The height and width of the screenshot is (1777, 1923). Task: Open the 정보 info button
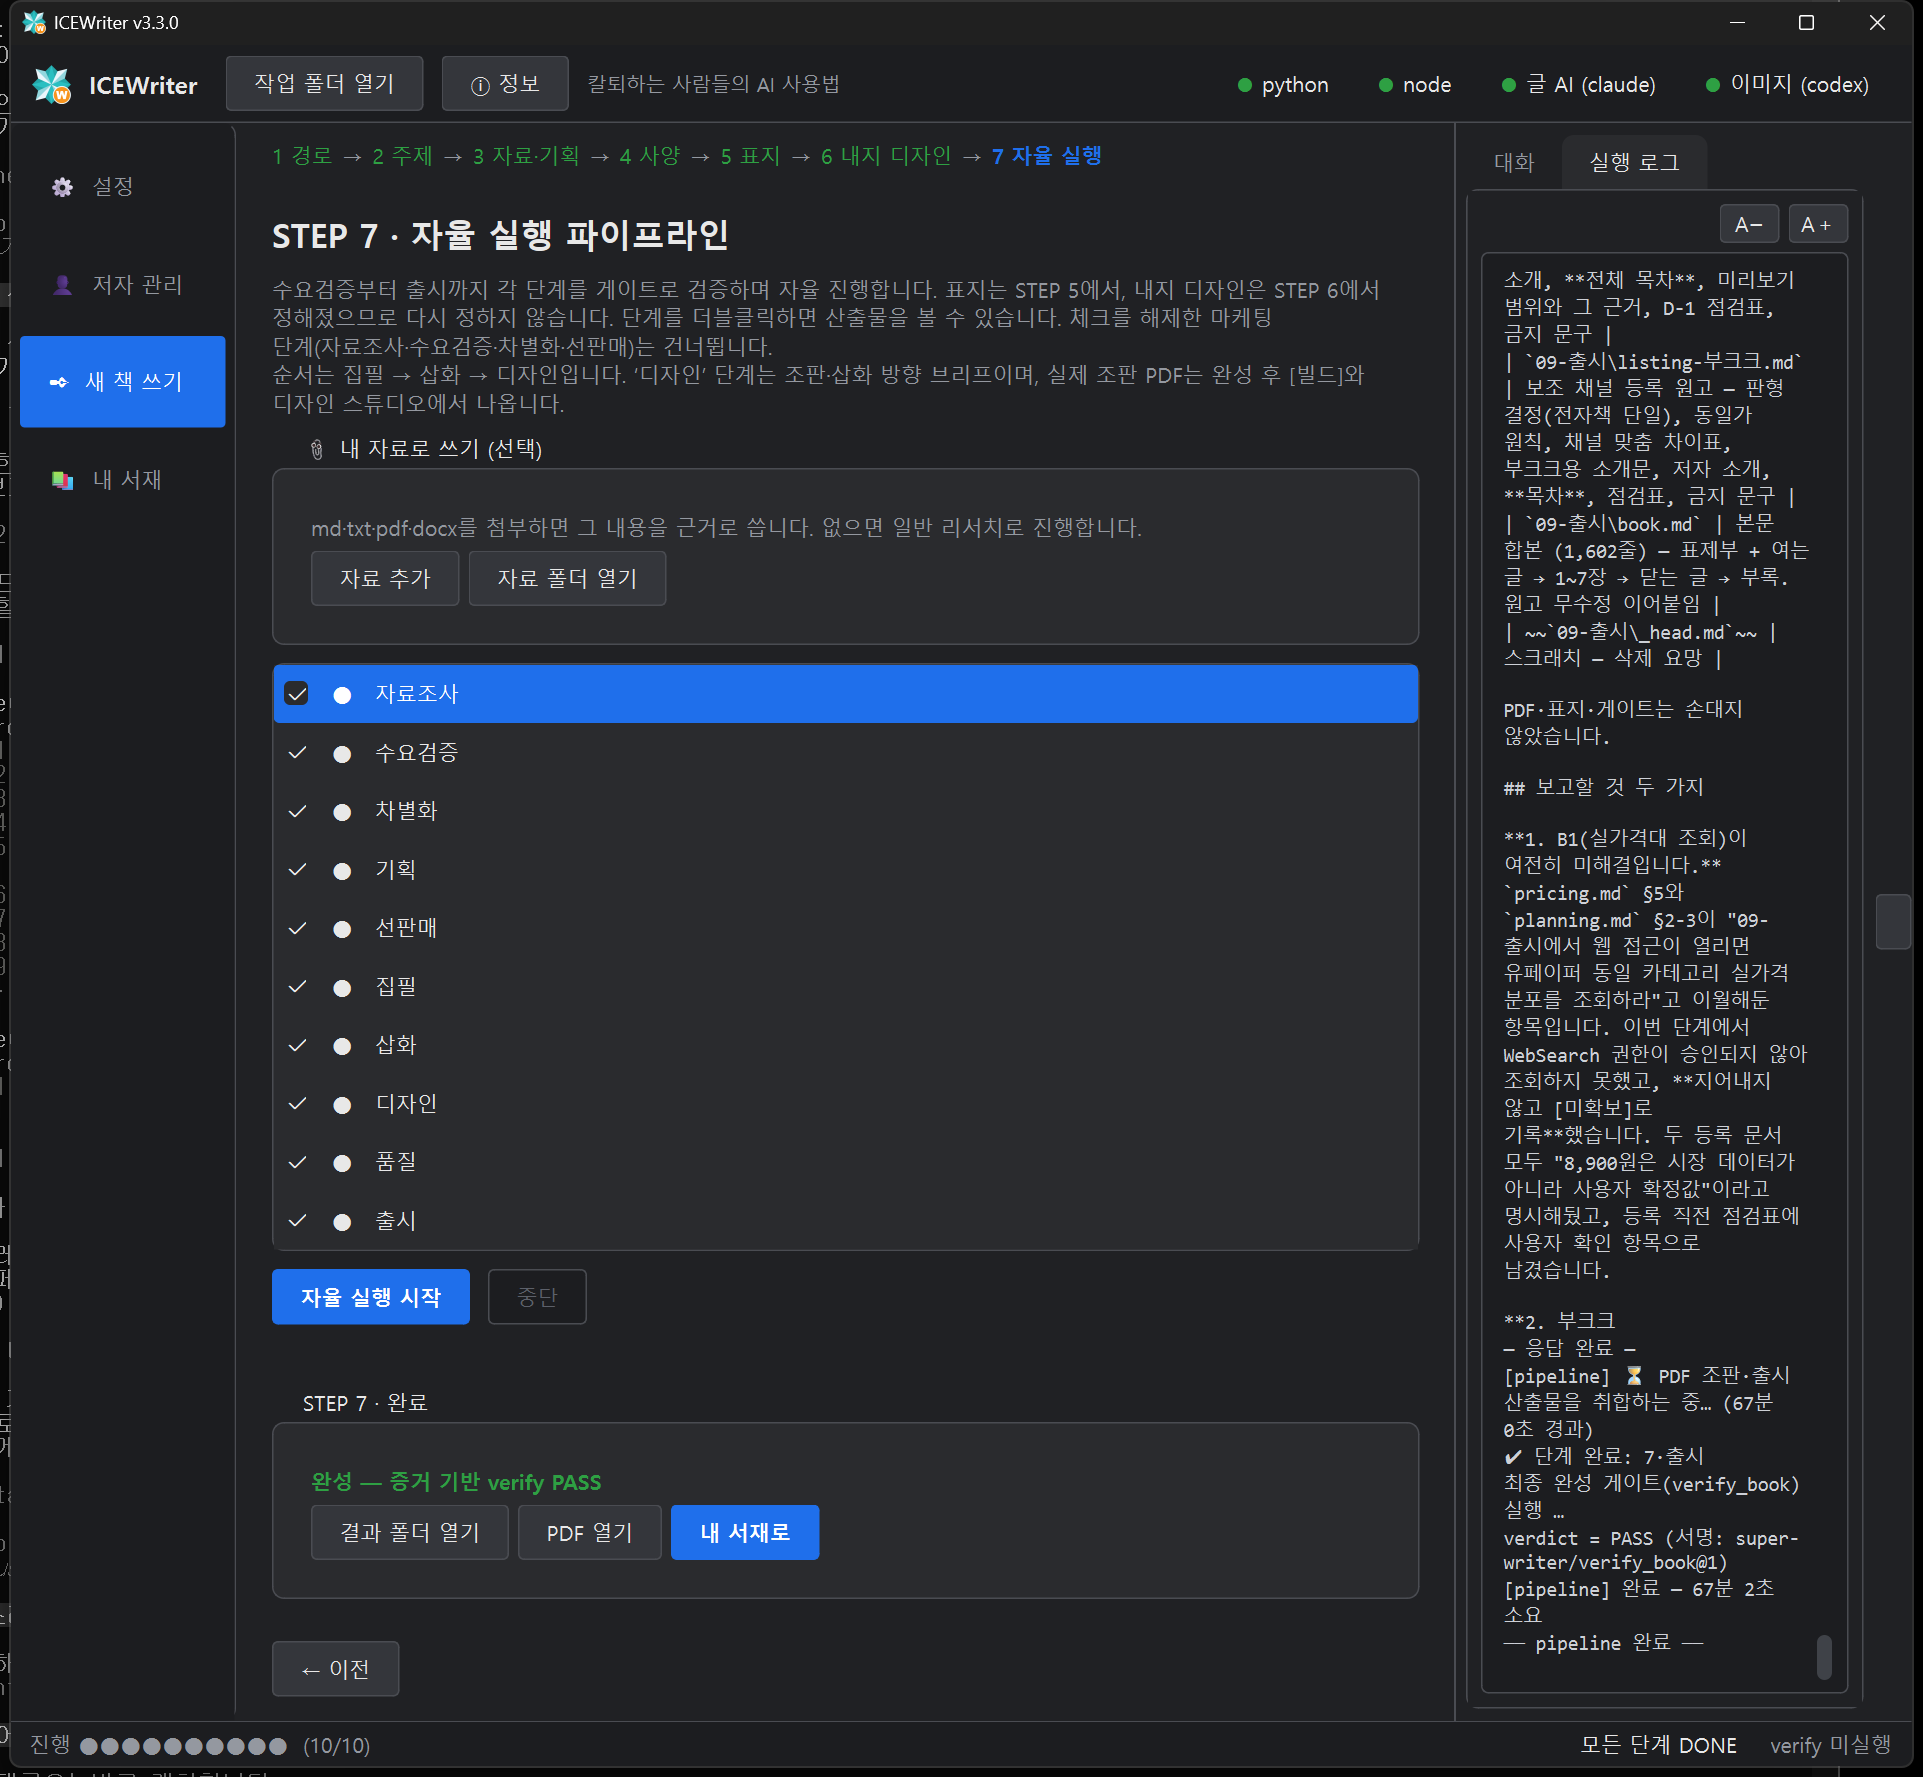[505, 84]
